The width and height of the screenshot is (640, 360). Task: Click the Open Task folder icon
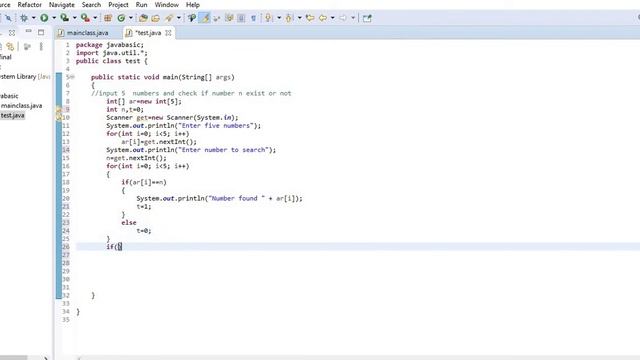pyautogui.click(x=156, y=18)
